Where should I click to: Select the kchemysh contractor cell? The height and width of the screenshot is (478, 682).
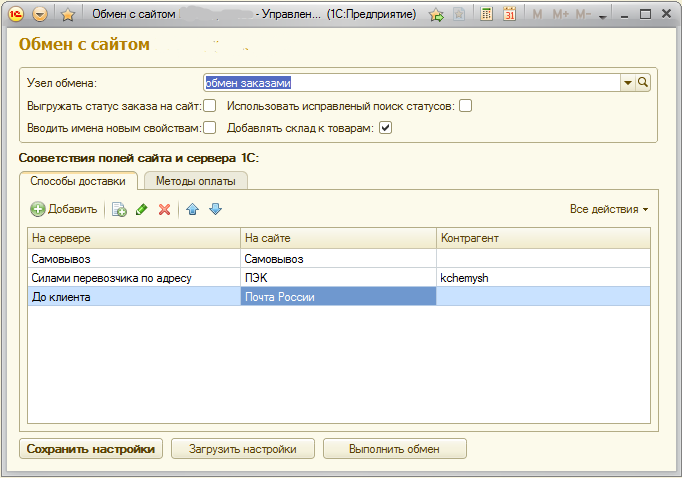[543, 277]
